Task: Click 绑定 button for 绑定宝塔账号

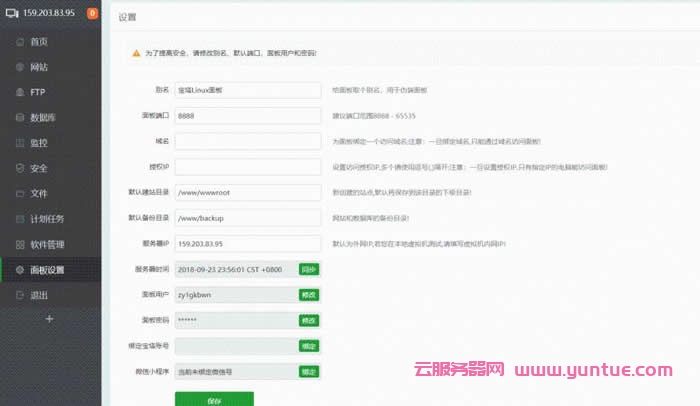Action: (309, 346)
